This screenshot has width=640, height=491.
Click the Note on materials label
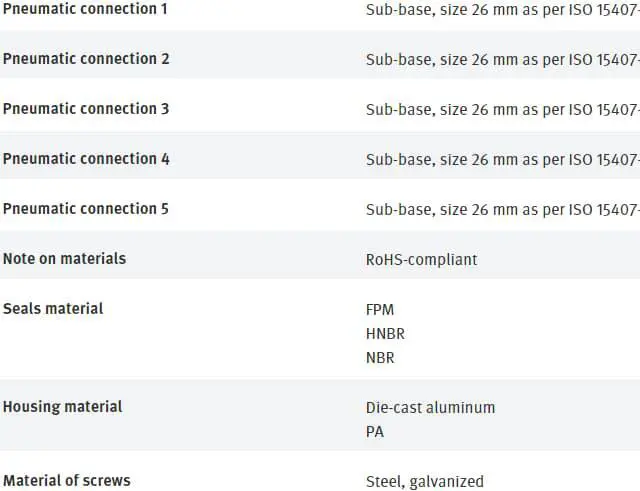[x=64, y=259]
